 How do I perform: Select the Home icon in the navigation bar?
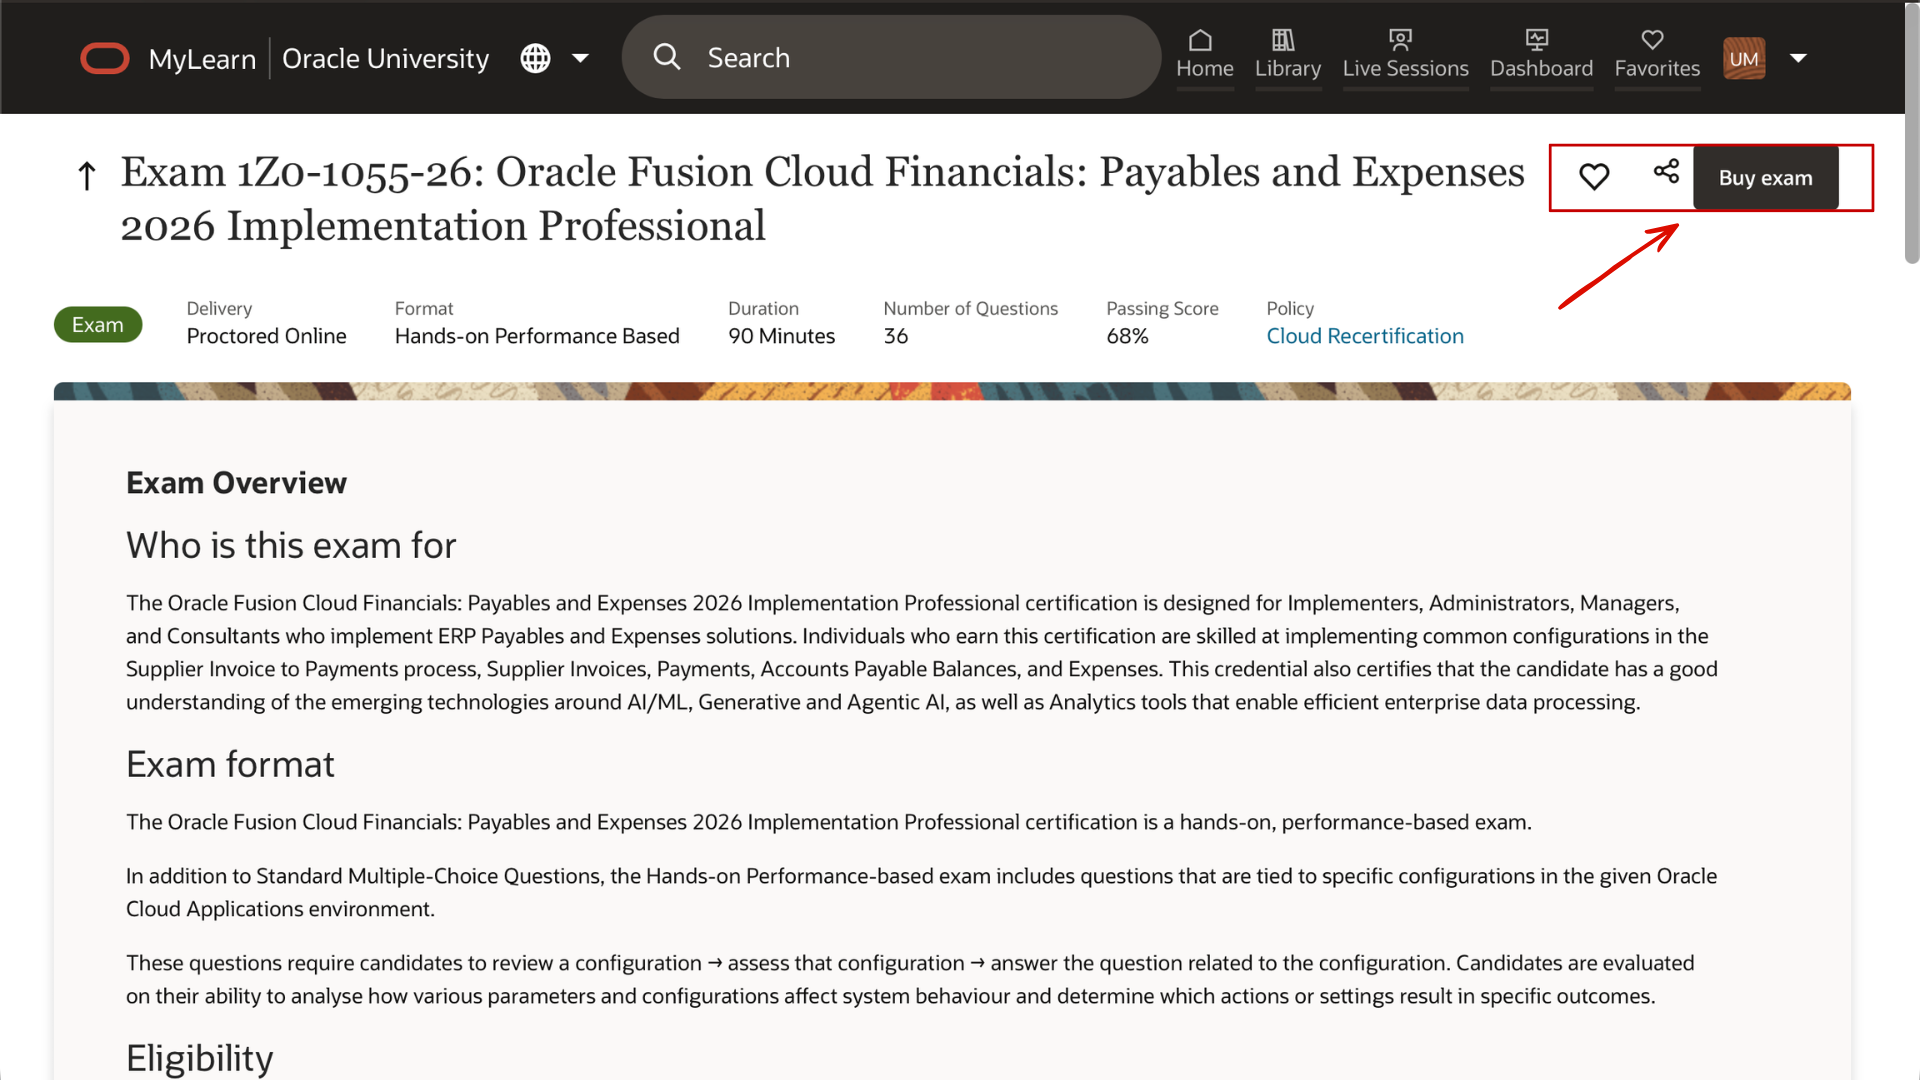coord(1204,55)
